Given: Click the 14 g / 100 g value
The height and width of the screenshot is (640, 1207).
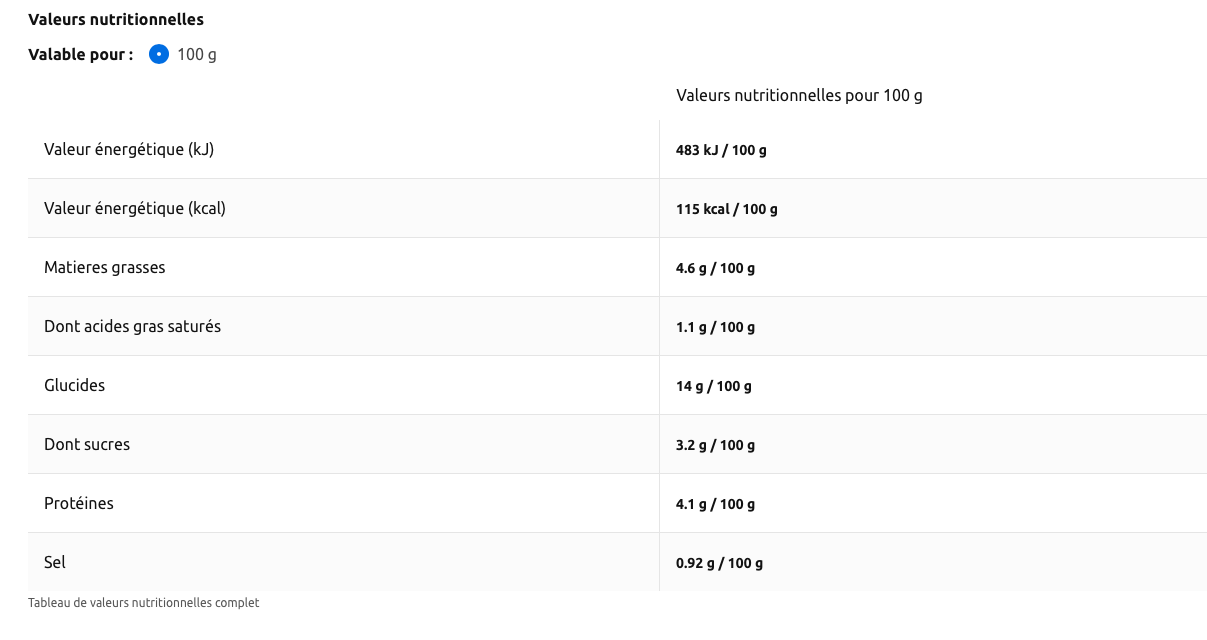Looking at the screenshot, I should click(713, 386).
